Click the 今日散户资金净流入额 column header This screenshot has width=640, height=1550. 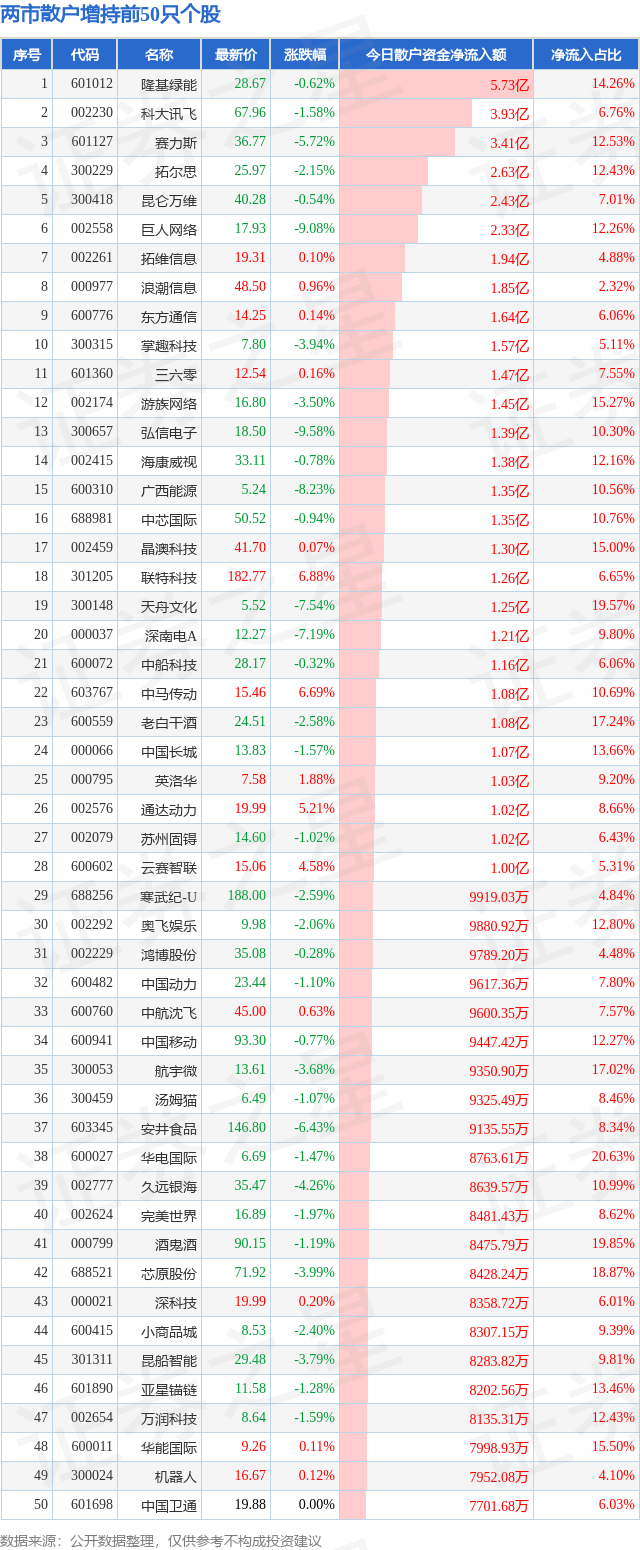(x=436, y=55)
